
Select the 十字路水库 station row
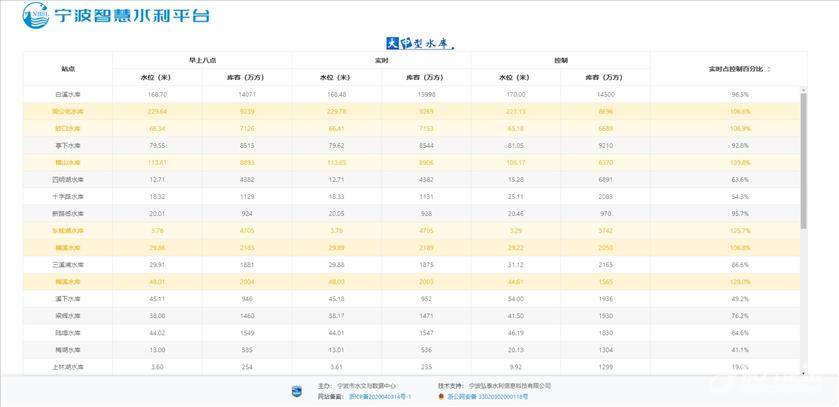411,197
